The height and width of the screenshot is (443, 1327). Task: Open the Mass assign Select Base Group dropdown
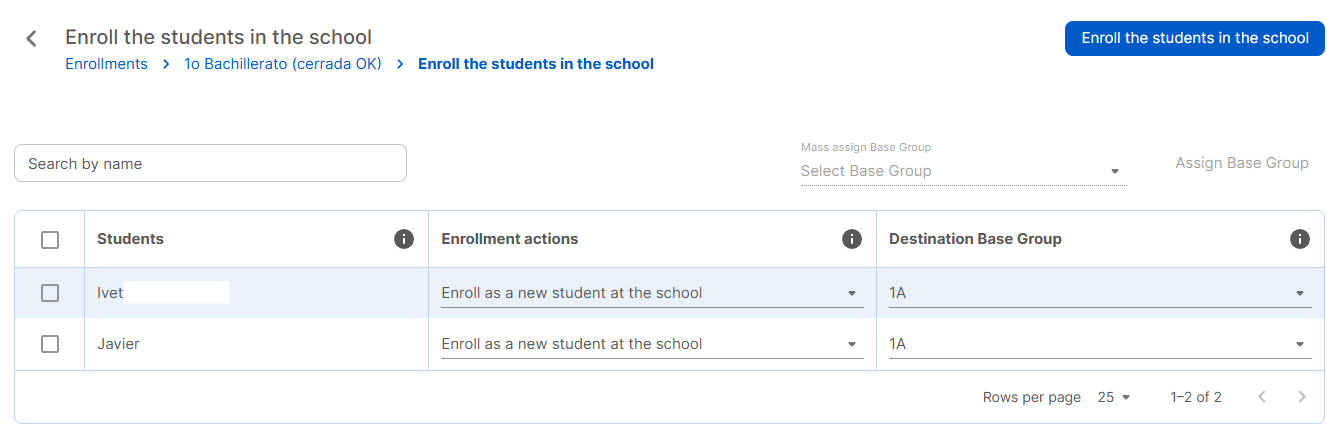click(x=963, y=171)
